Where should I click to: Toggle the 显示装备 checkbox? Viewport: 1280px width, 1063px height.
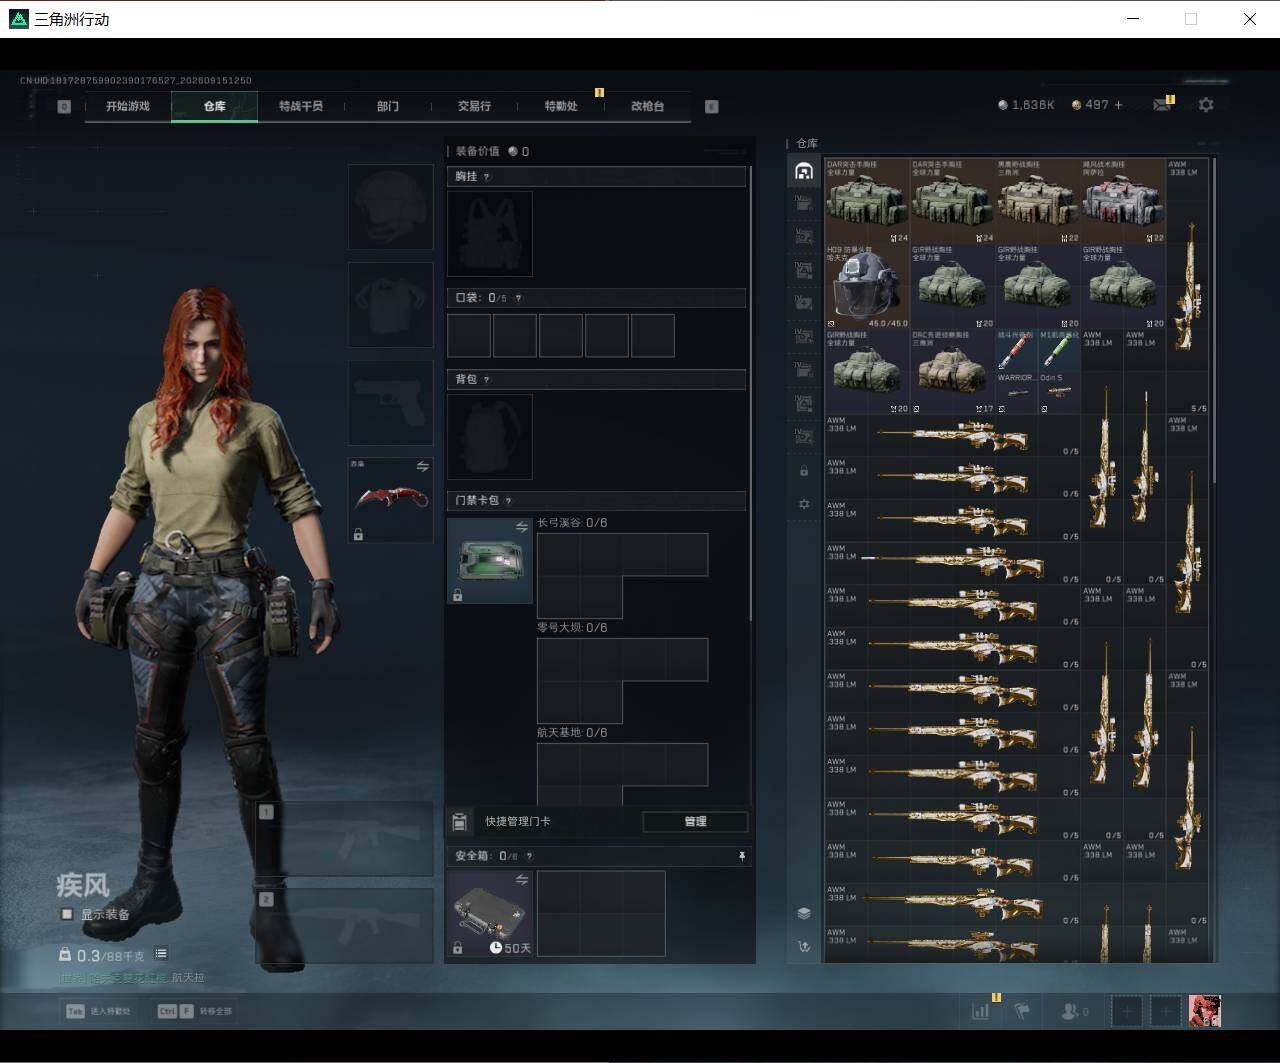point(67,914)
